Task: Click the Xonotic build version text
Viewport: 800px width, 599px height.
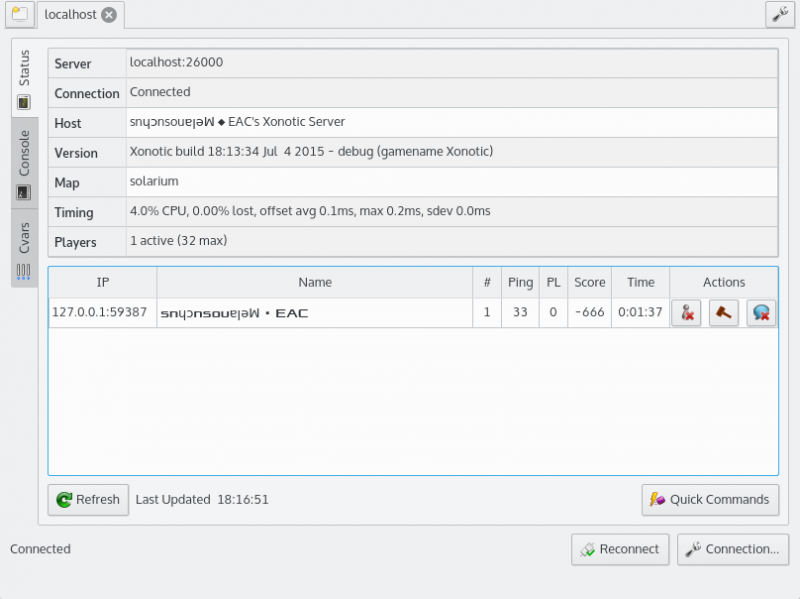Action: (x=311, y=152)
